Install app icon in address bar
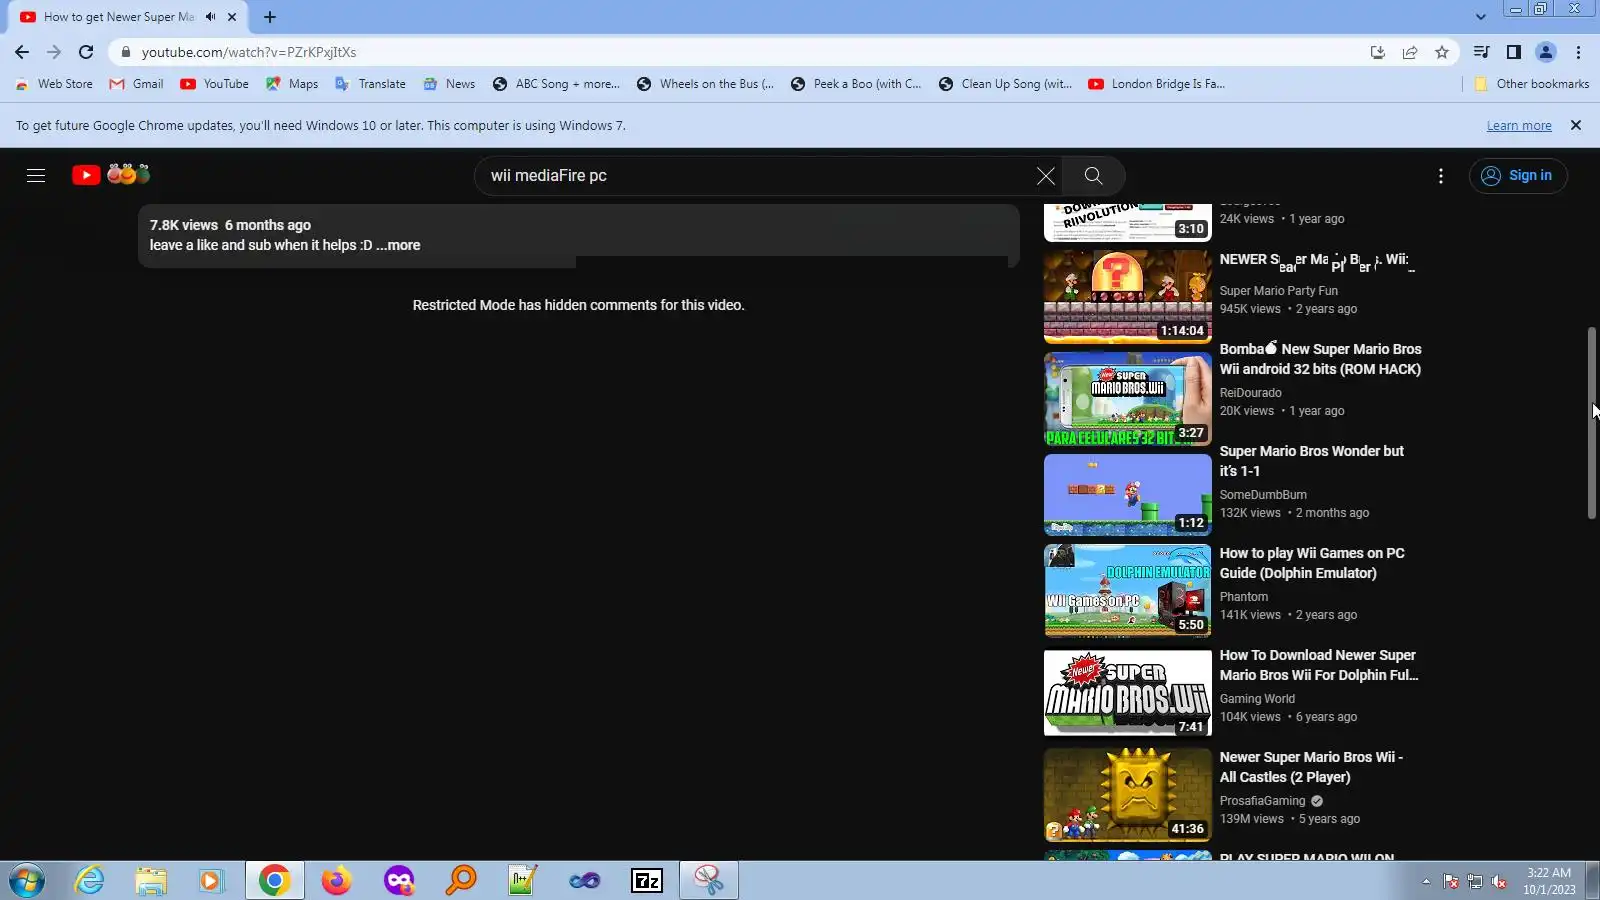The height and width of the screenshot is (900, 1600). click(x=1377, y=52)
